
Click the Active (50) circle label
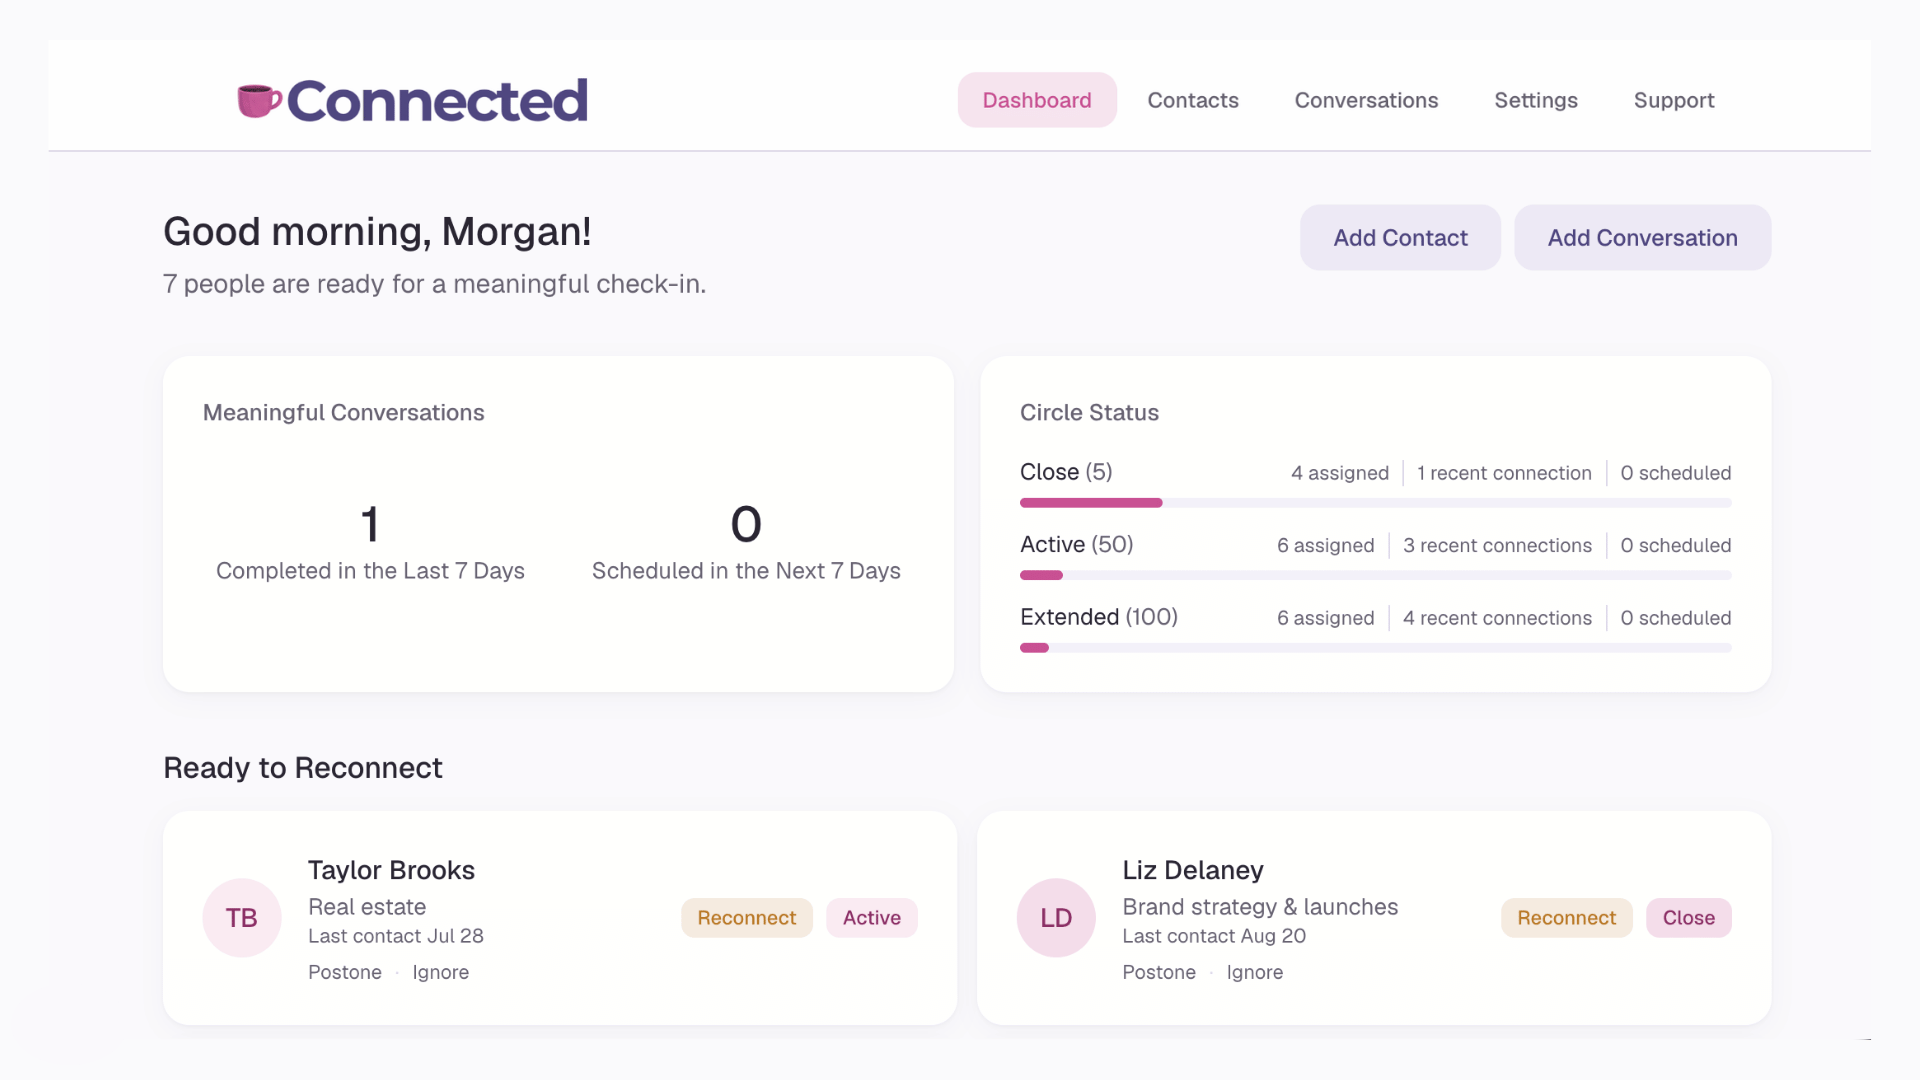1077,545
